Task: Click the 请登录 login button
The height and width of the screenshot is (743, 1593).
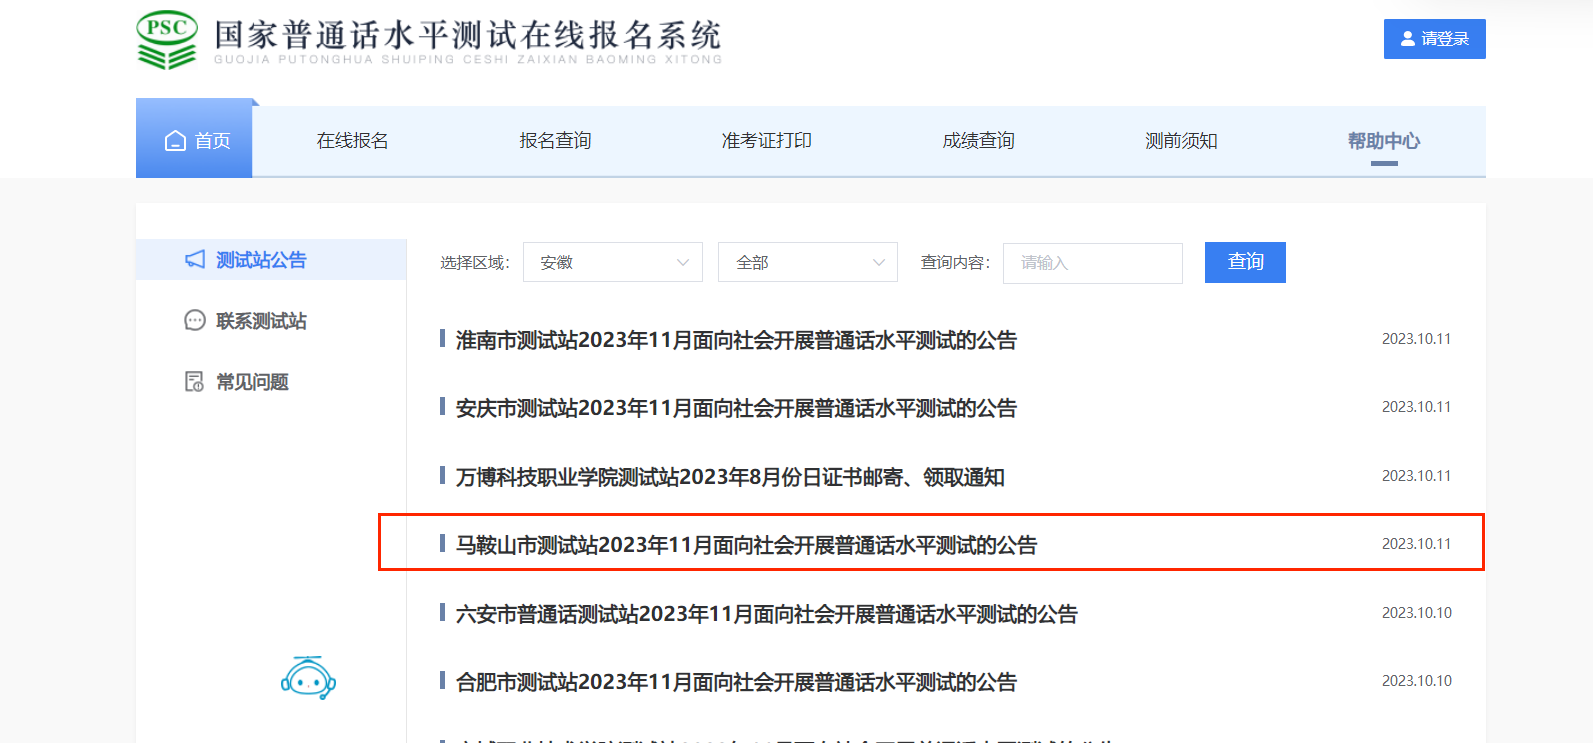Action: point(1435,39)
